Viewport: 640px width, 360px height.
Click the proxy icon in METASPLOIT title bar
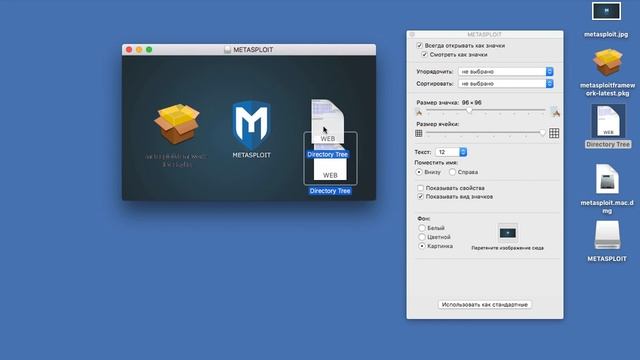227,50
